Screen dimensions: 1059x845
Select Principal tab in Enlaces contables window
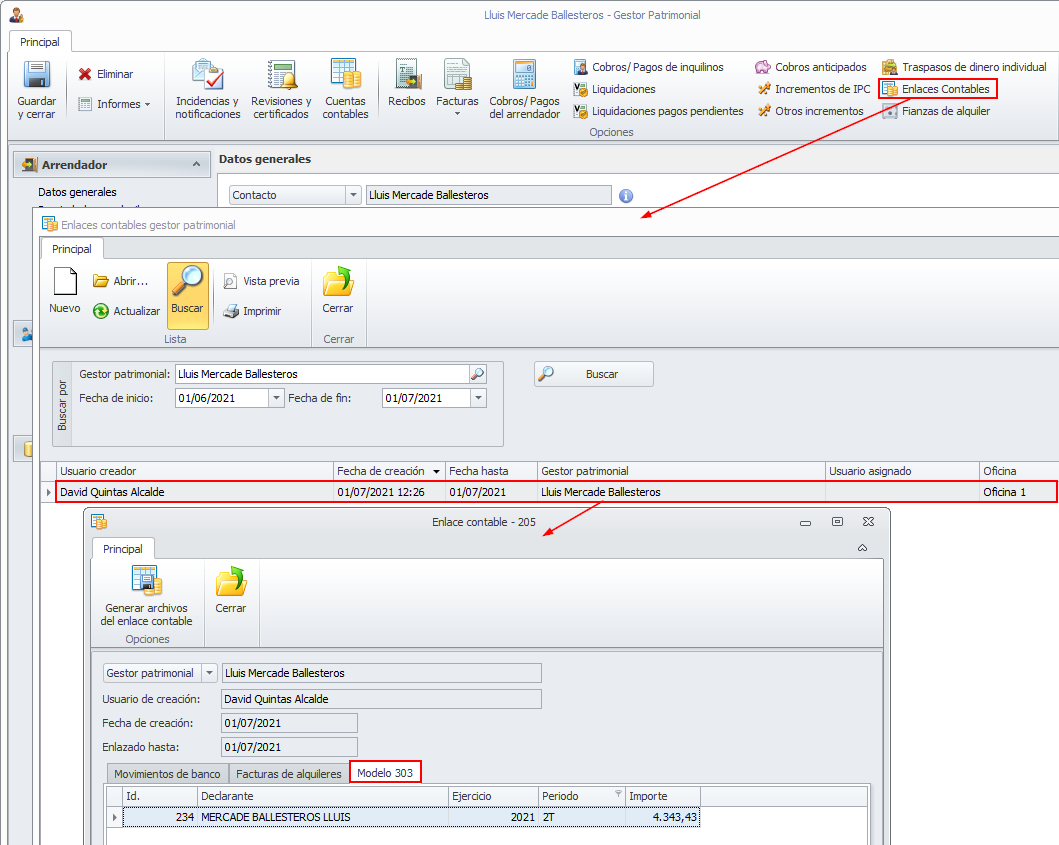pos(72,249)
